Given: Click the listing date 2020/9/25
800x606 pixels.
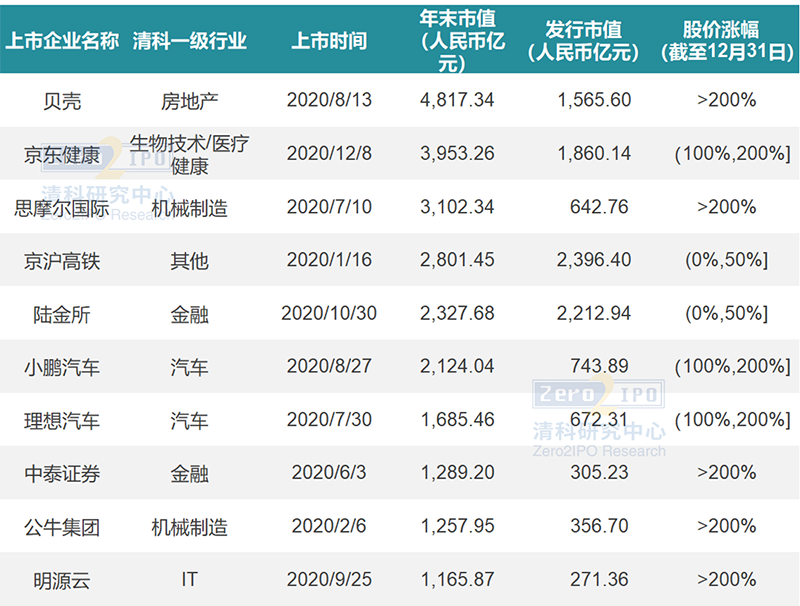Looking at the screenshot, I should [x=329, y=579].
